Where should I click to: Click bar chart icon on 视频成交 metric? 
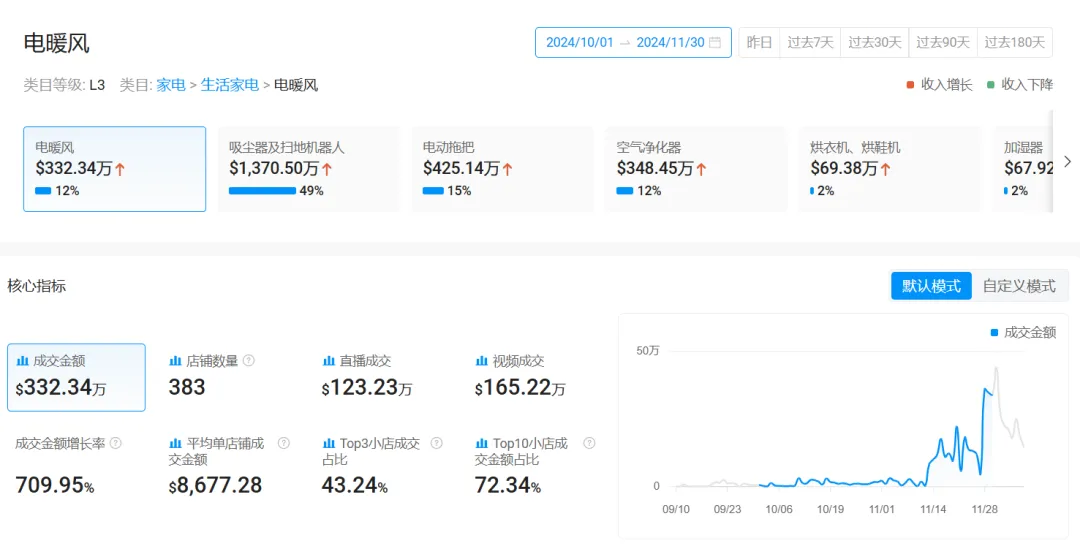click(x=482, y=361)
